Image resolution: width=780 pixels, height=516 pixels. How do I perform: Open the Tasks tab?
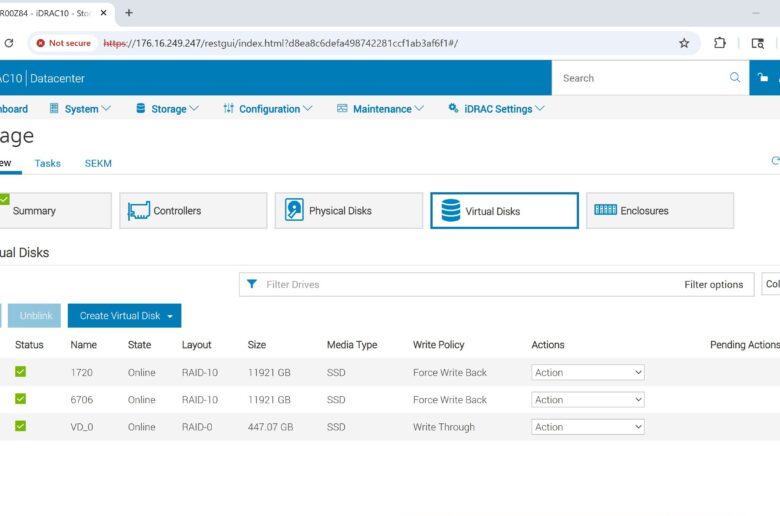47,163
